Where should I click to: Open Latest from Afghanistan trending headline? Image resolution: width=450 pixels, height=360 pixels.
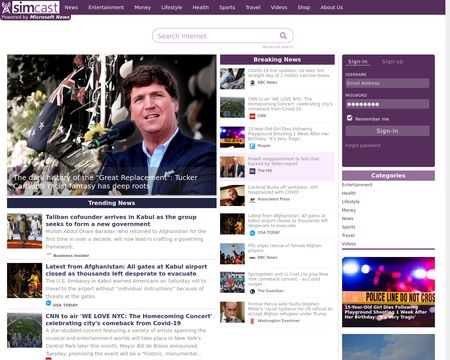(x=126, y=270)
